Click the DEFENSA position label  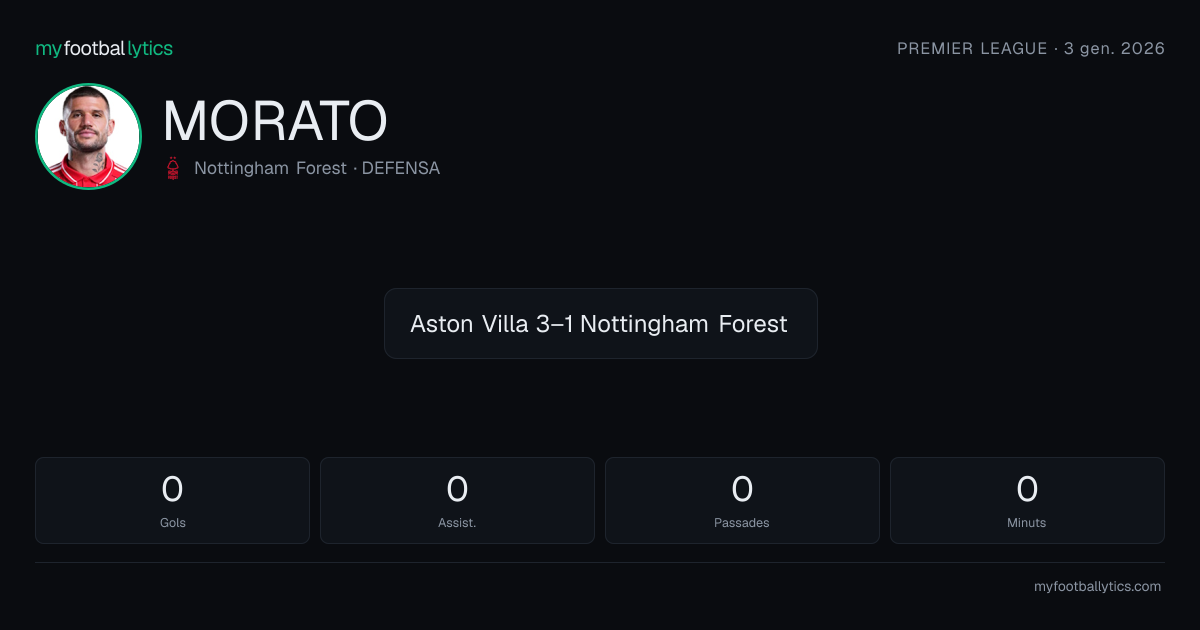click(401, 168)
